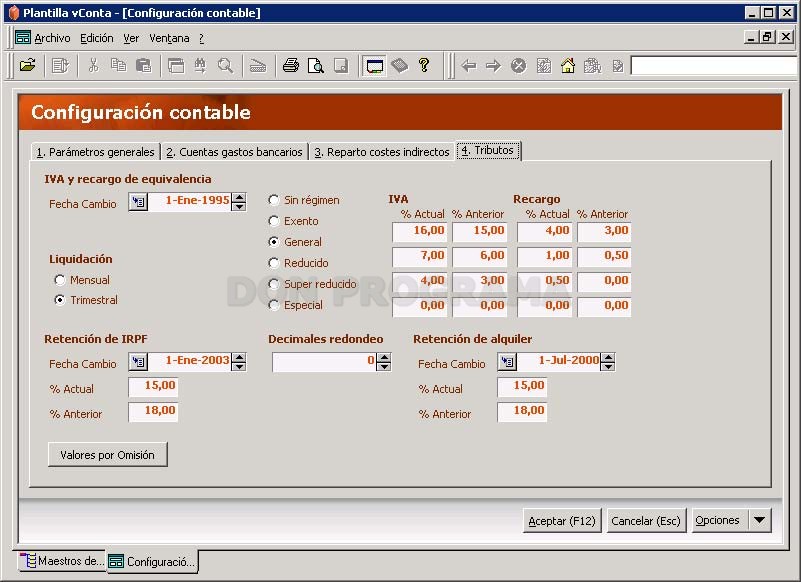Decrease the Retención de alquiler date spinner
Screen dimensions: 801x582
(608, 366)
